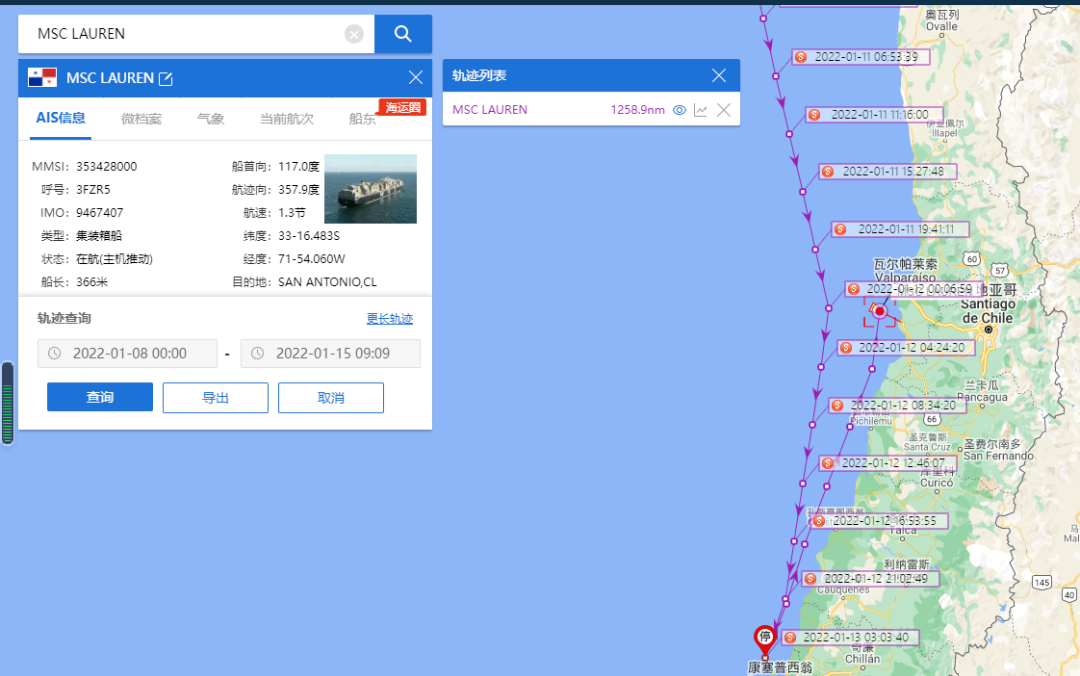Click destination SAN ANTONIO,CL text
Viewport: 1080px width, 676px height.
tap(327, 282)
